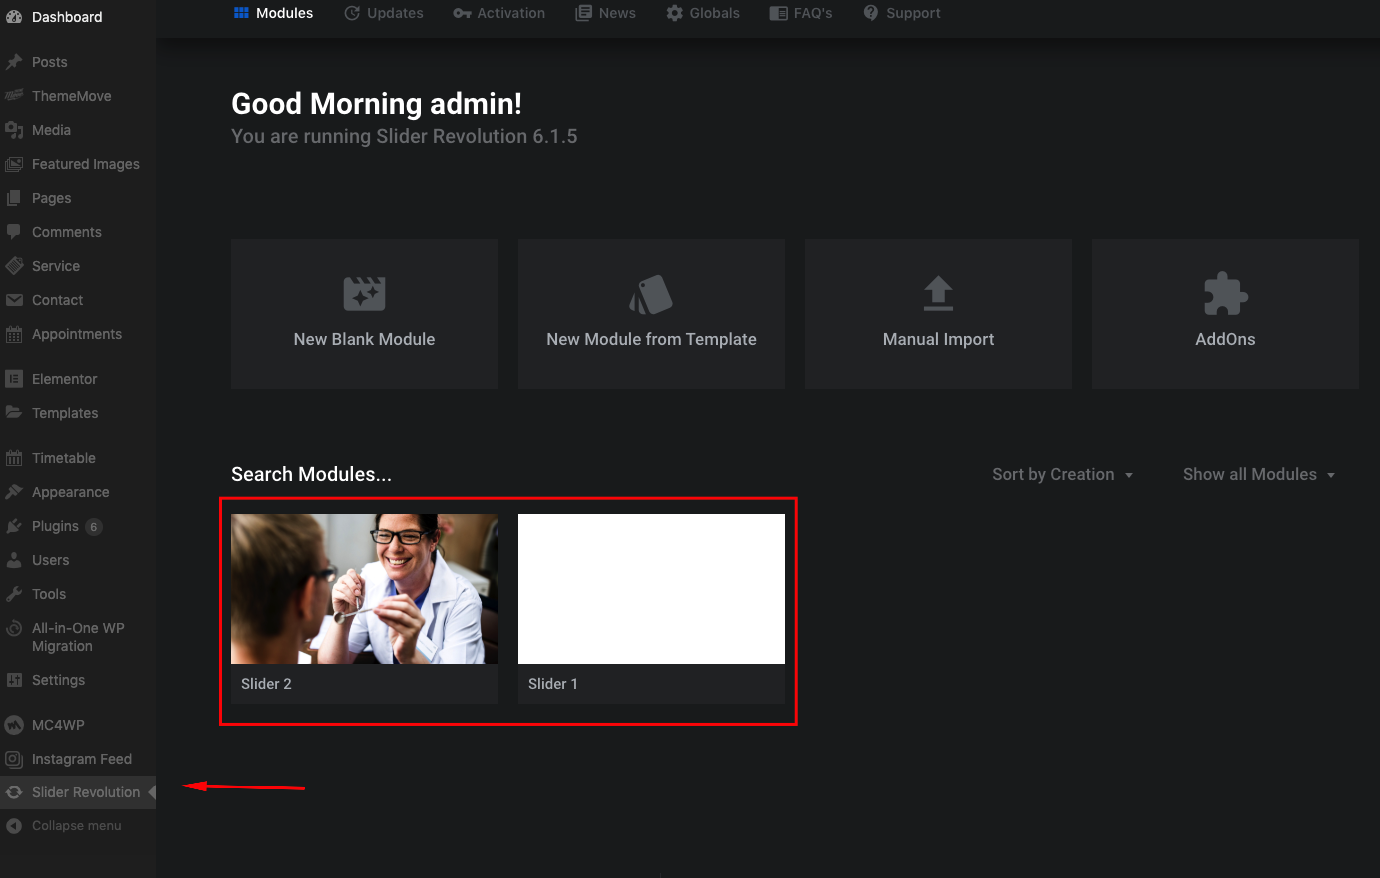
Task: Click the upload arrow Manual Import icon
Action: click(x=938, y=294)
